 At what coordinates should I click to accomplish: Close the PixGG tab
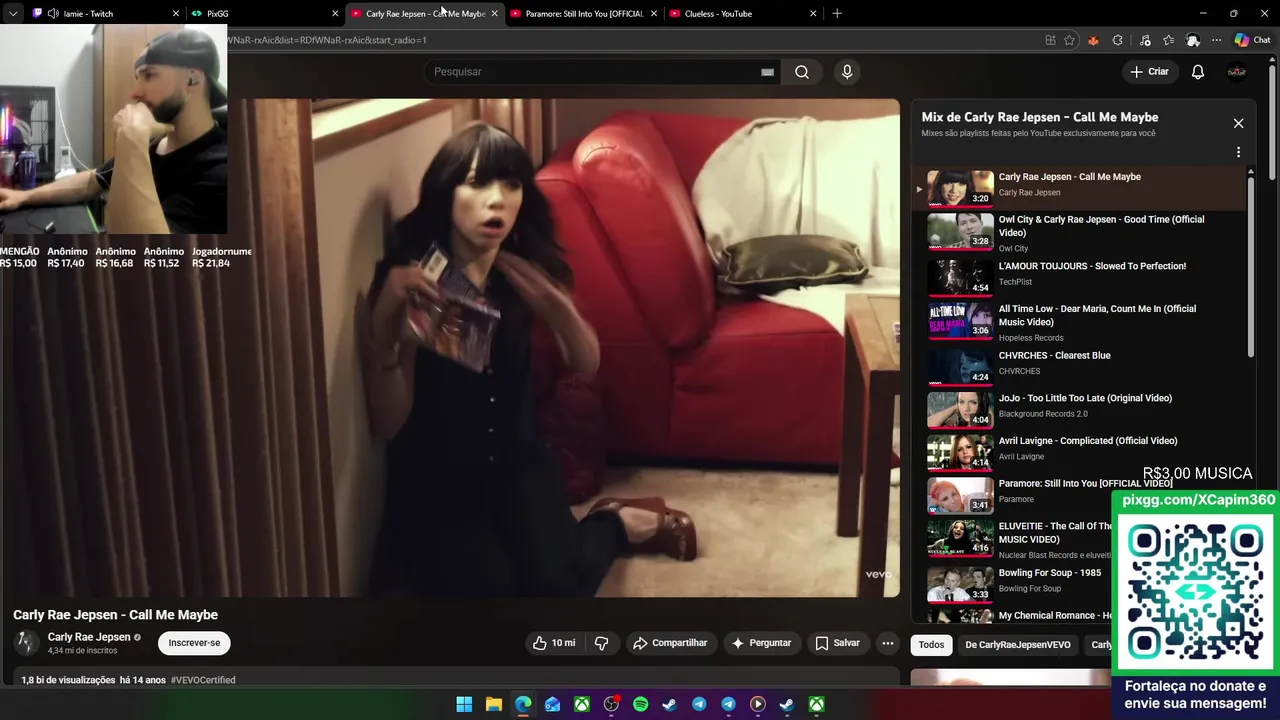click(x=335, y=13)
